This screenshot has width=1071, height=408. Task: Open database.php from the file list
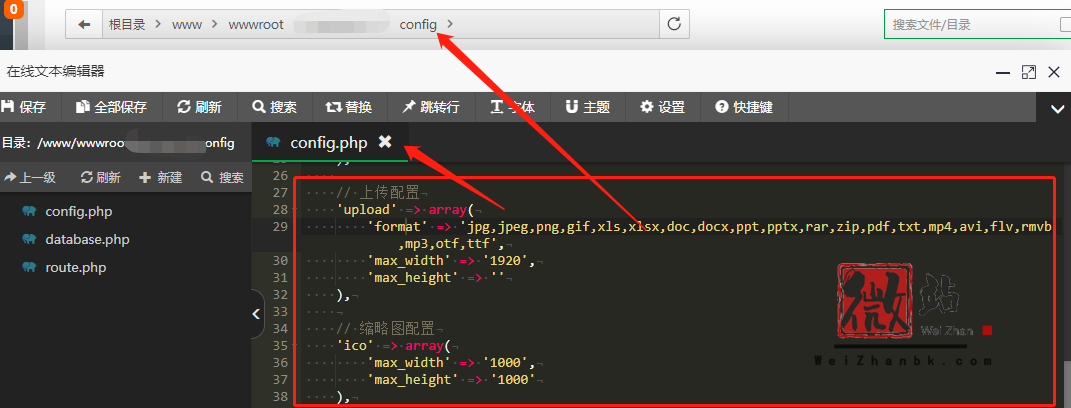click(86, 240)
